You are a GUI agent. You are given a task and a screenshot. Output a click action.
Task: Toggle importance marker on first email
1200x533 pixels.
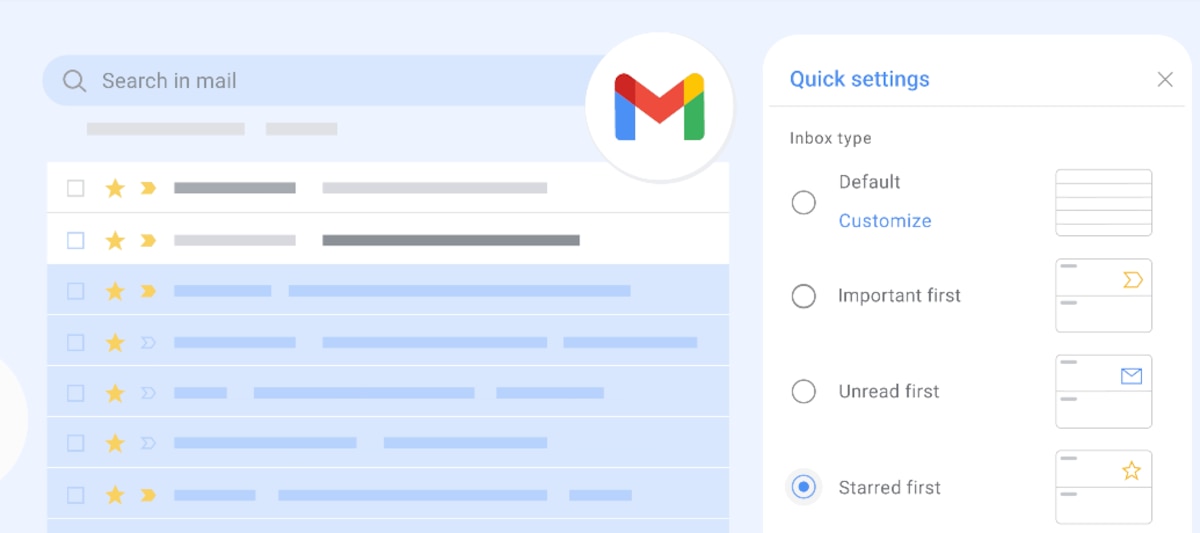tap(148, 188)
